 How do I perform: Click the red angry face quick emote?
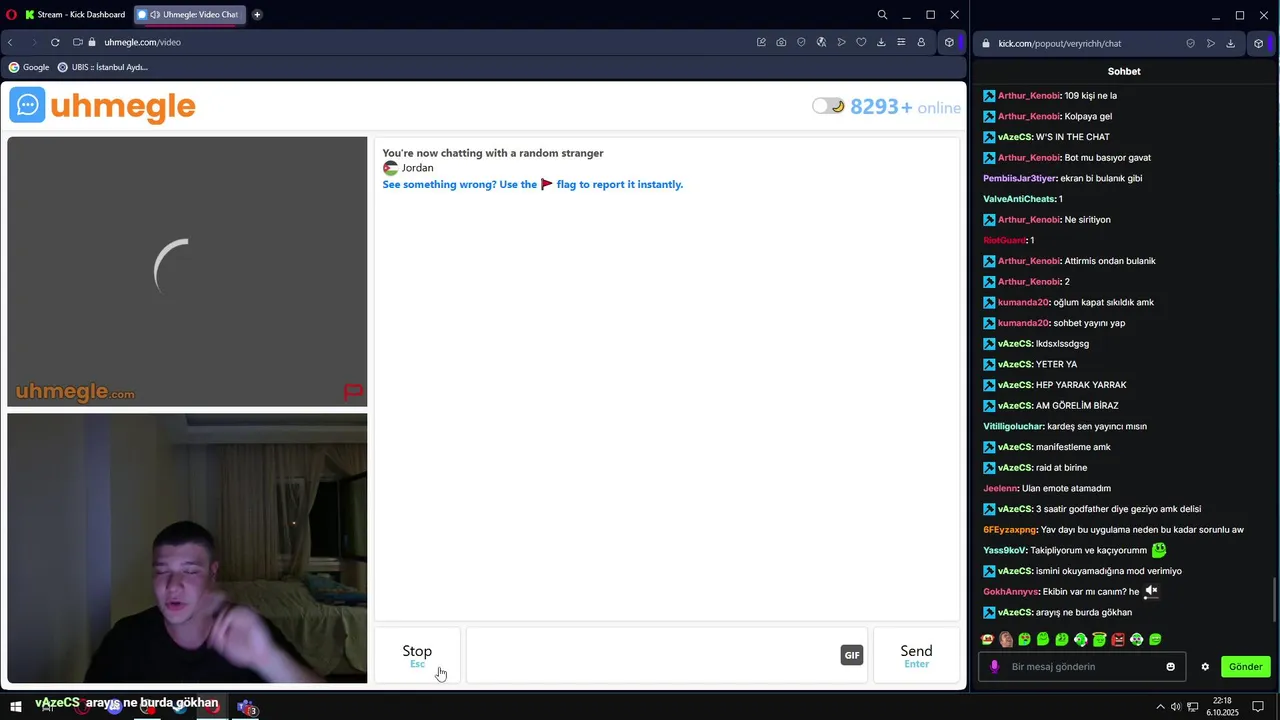tap(1118, 639)
